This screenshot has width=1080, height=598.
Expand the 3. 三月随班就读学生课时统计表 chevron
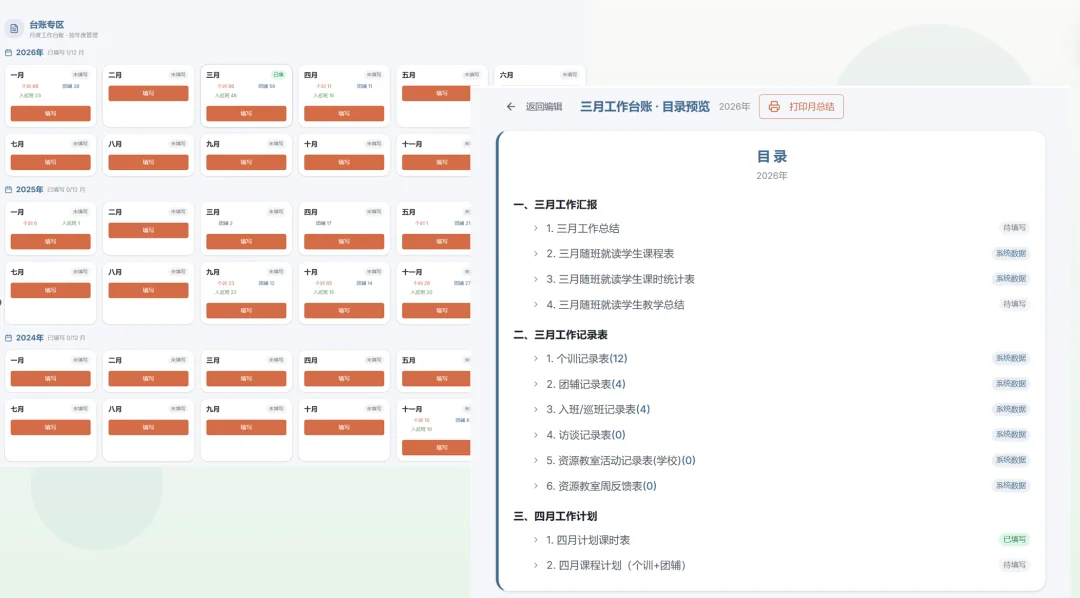pos(536,279)
